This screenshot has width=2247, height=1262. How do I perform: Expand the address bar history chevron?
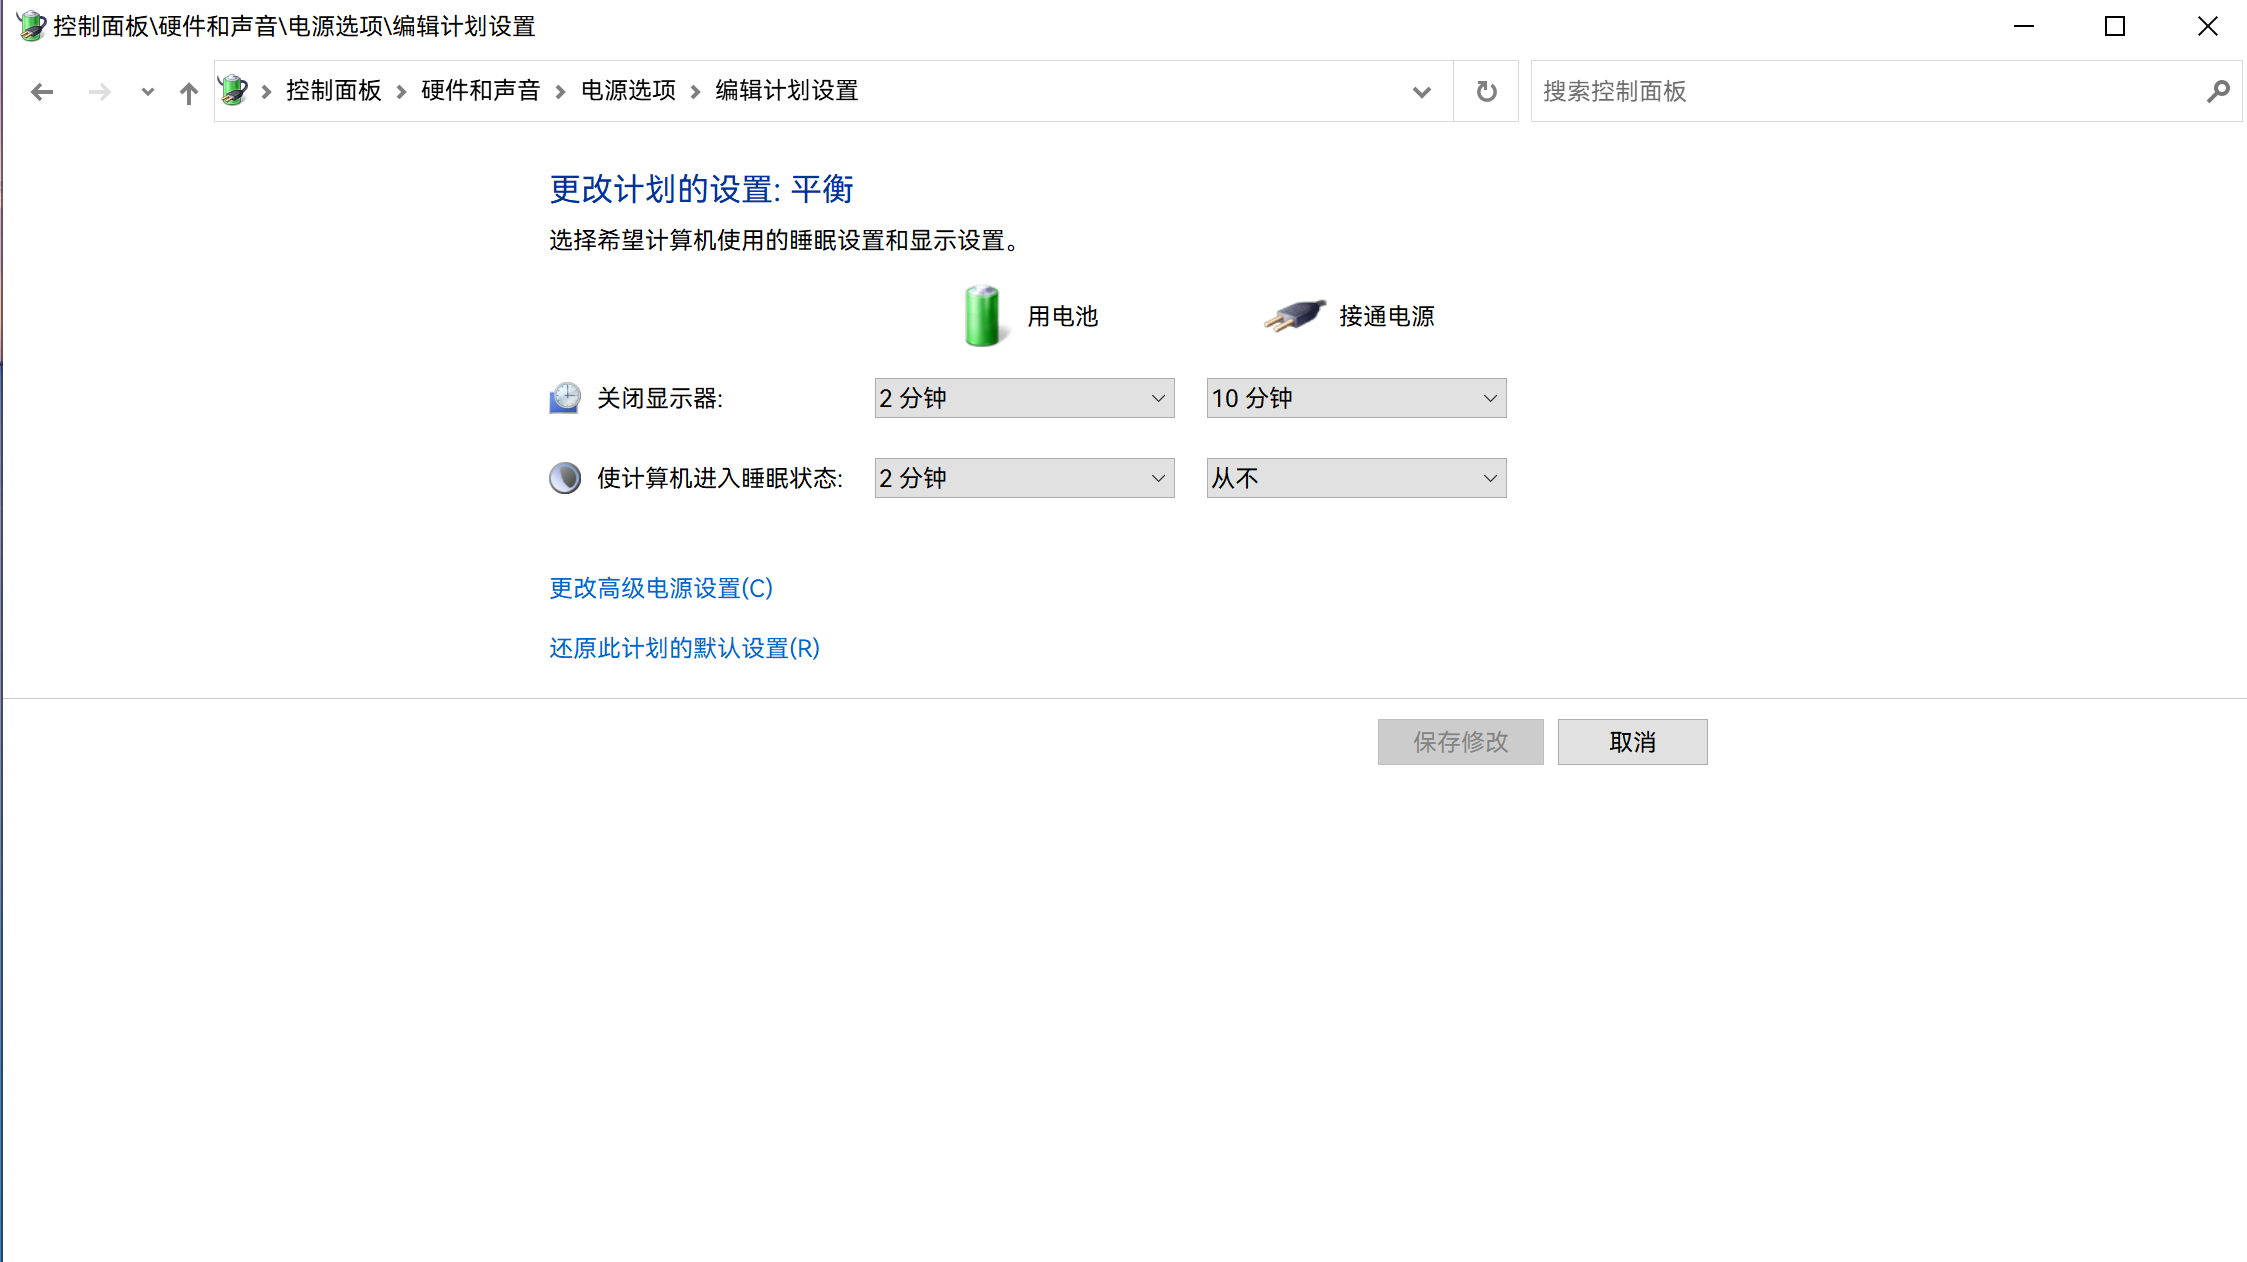click(x=1422, y=91)
